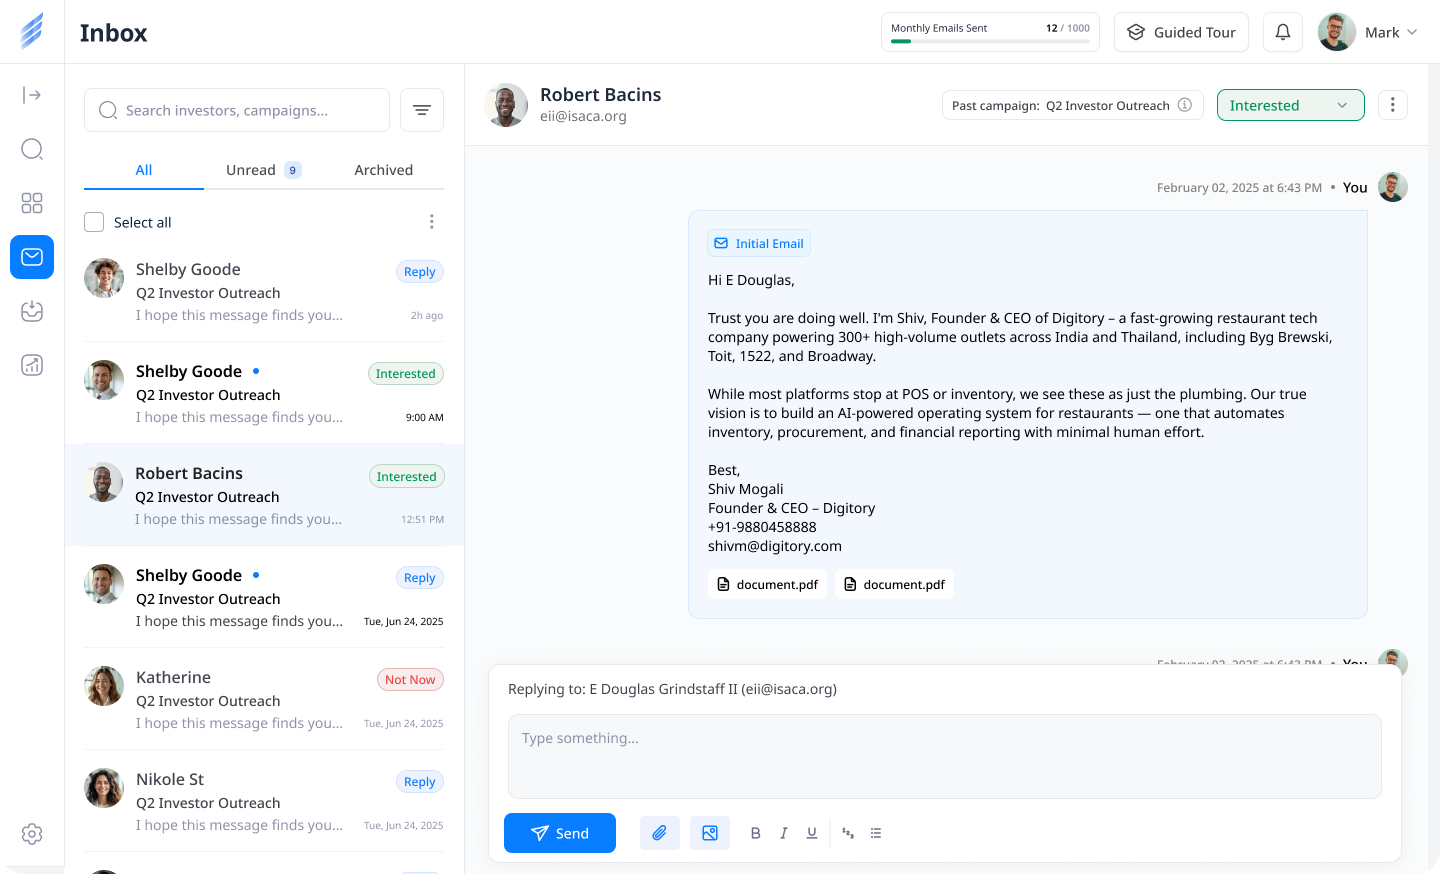
Task: Open conversation more options (vertical dots)
Action: [x=1393, y=105]
